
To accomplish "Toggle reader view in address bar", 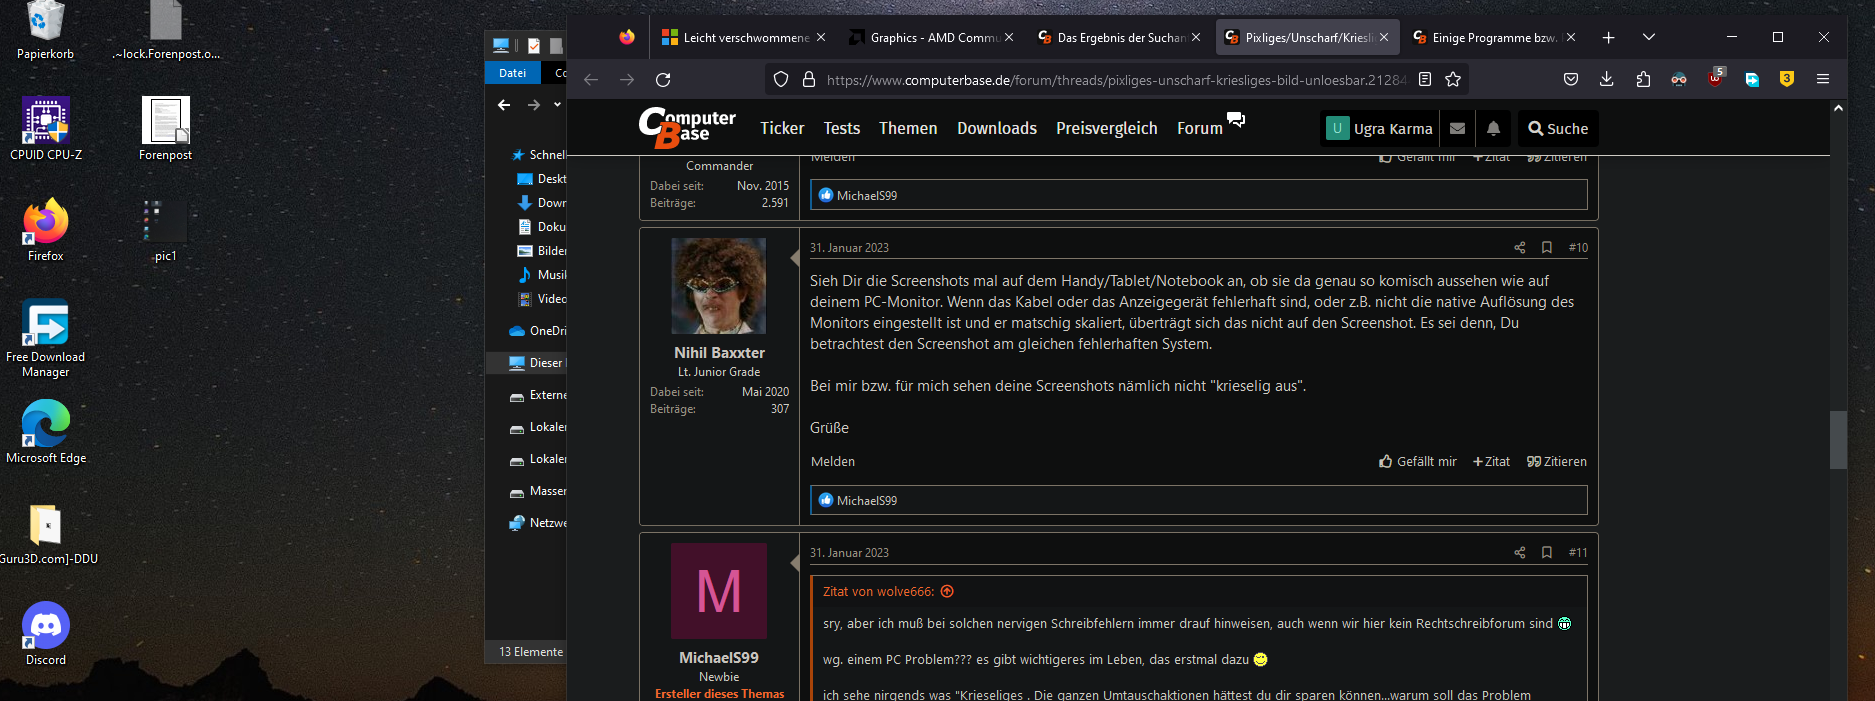I will tap(1425, 80).
